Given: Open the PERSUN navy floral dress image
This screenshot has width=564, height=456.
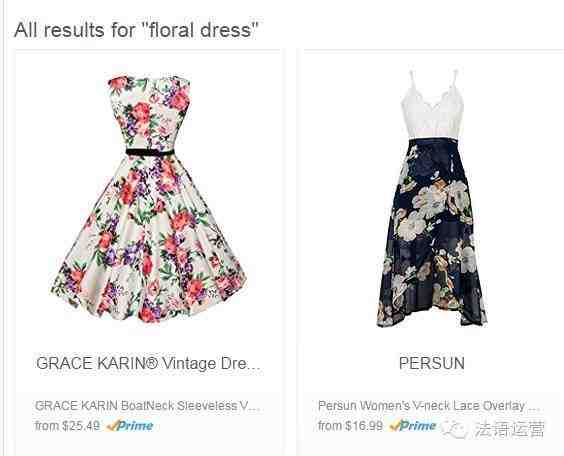Looking at the screenshot, I should coord(432,199).
